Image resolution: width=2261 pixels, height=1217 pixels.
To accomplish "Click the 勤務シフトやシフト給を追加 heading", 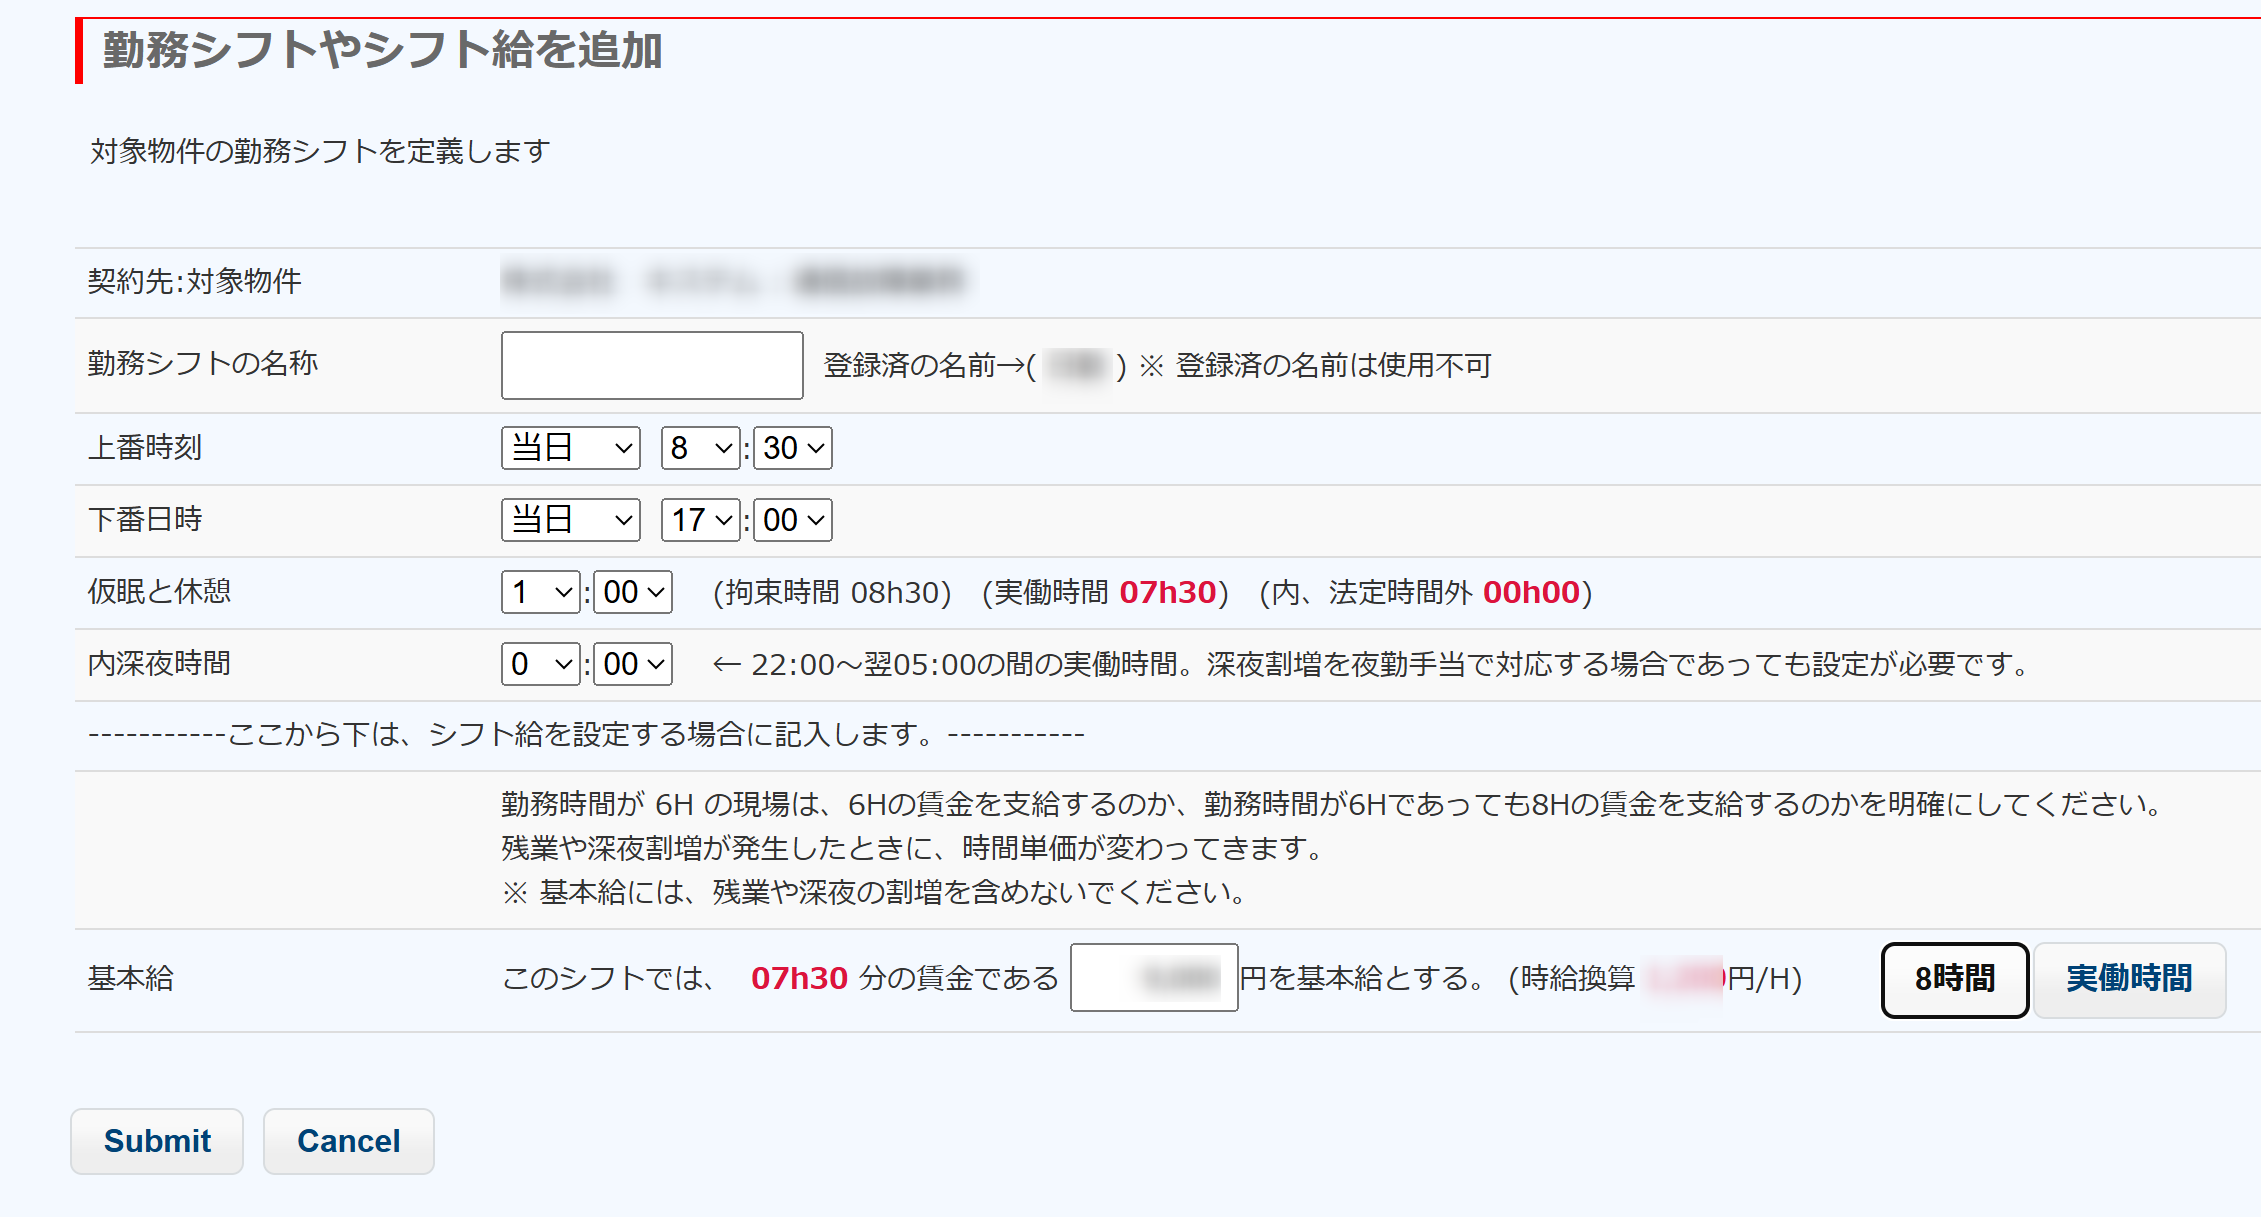I will 382,50.
